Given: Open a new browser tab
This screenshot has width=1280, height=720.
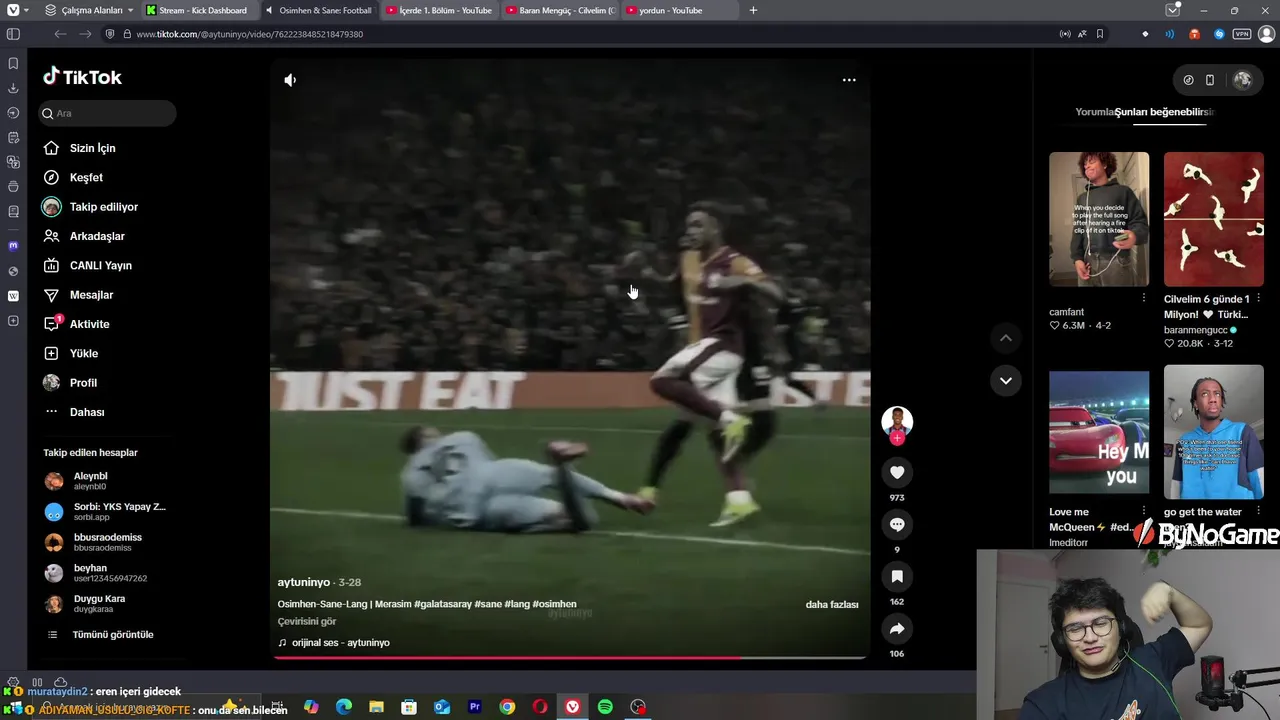Looking at the screenshot, I should [753, 10].
